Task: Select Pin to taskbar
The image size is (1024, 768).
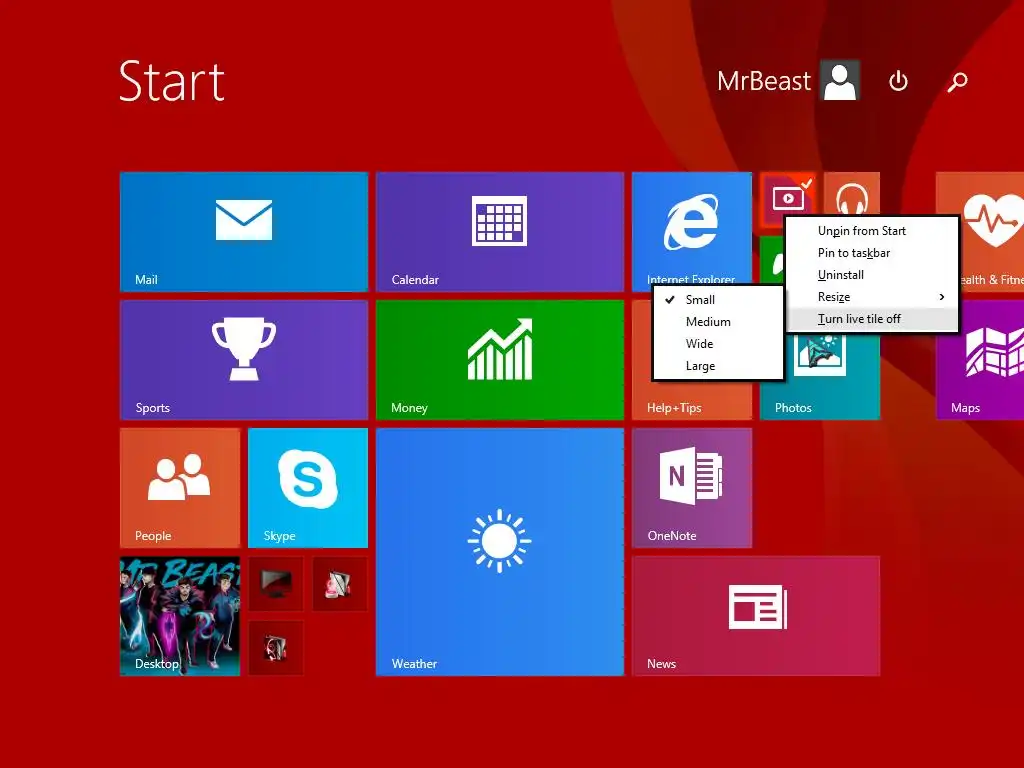Action: point(872,253)
